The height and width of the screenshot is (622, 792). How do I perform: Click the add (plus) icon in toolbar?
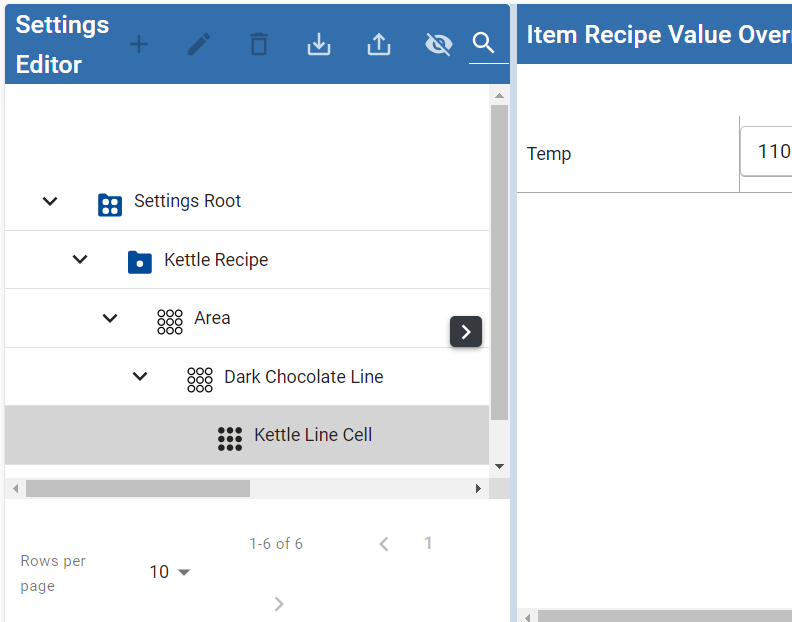tap(139, 44)
